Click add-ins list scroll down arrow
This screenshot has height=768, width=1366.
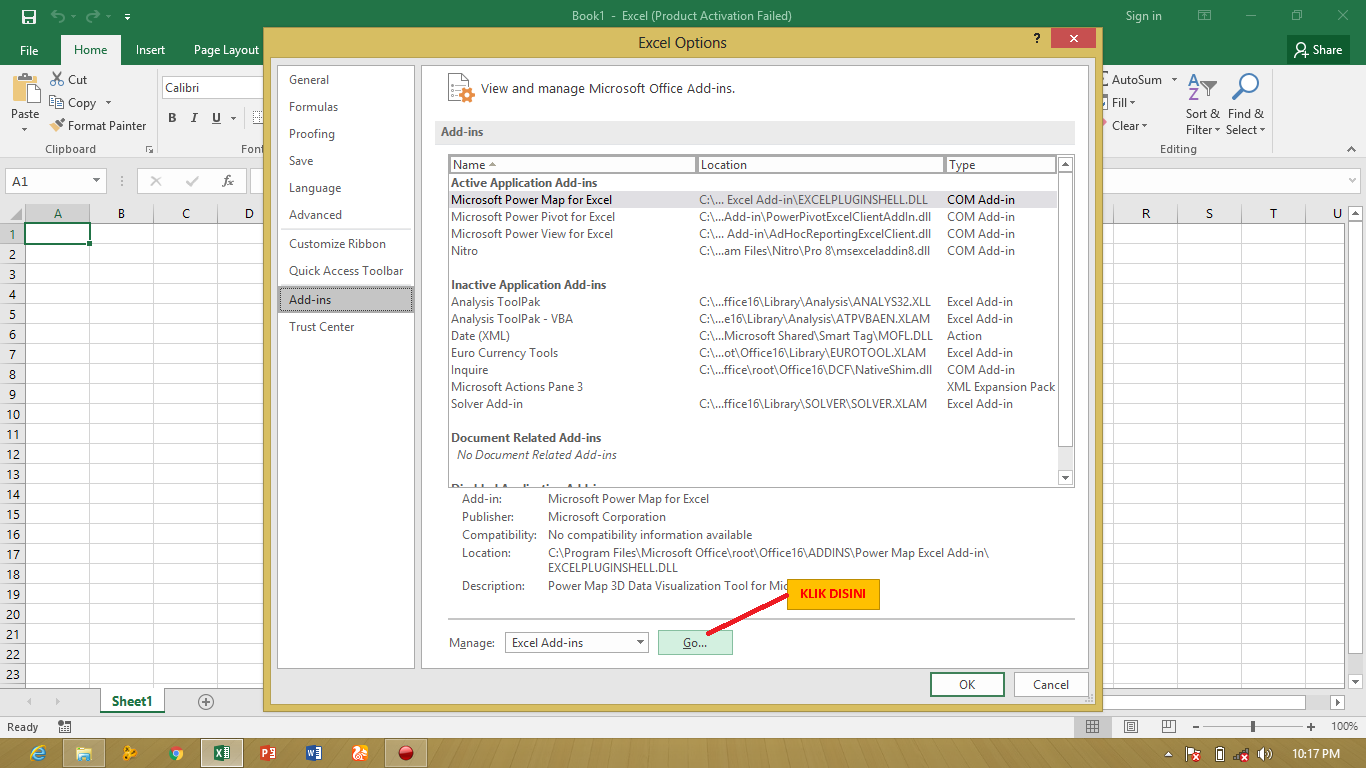(x=1066, y=478)
